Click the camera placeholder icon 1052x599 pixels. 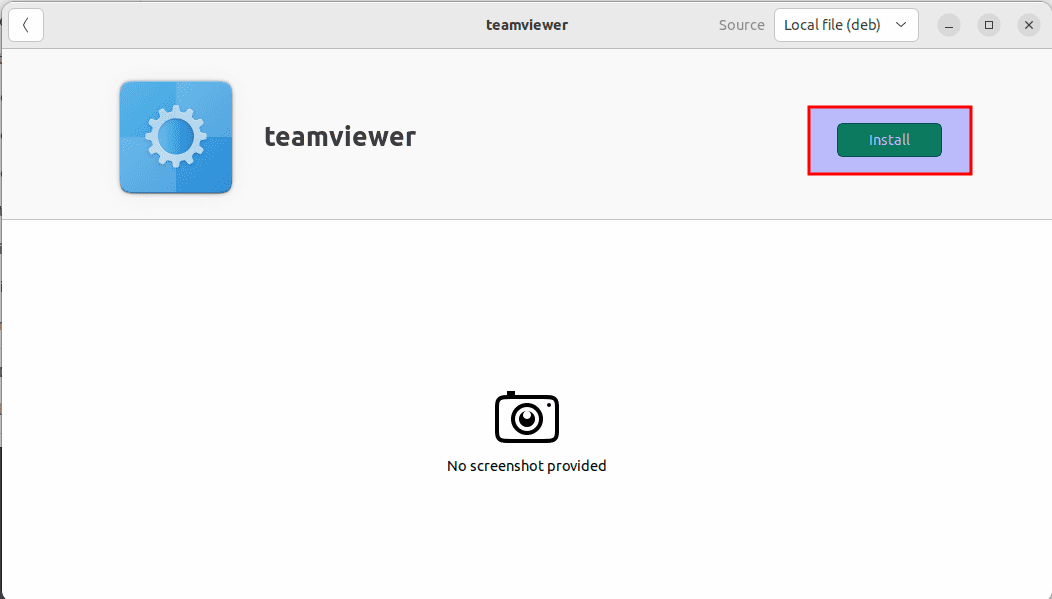[526, 417]
